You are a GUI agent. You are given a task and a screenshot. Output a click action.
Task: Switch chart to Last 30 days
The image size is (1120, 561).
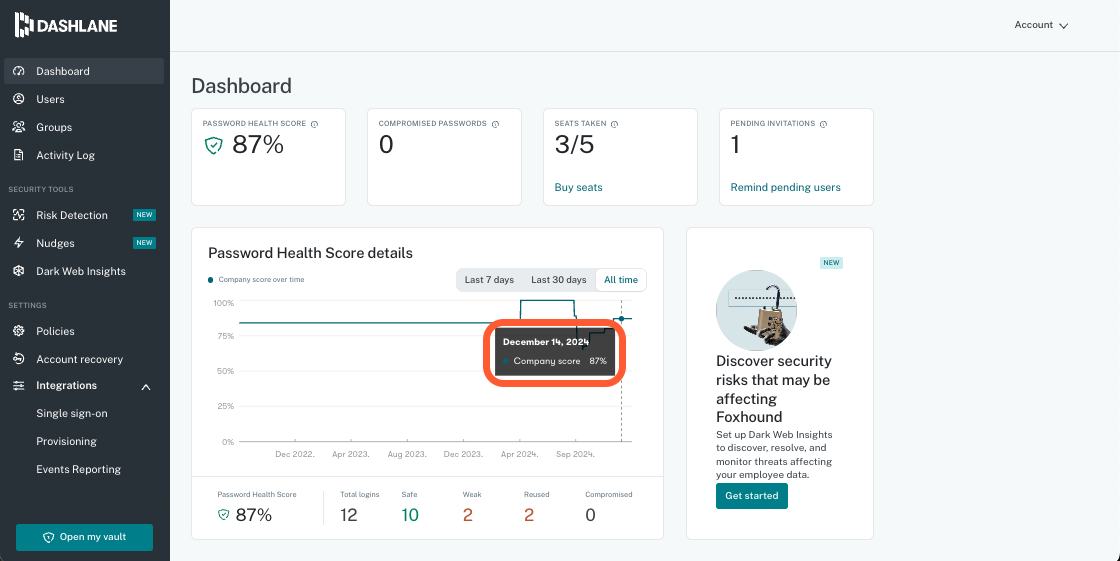559,280
